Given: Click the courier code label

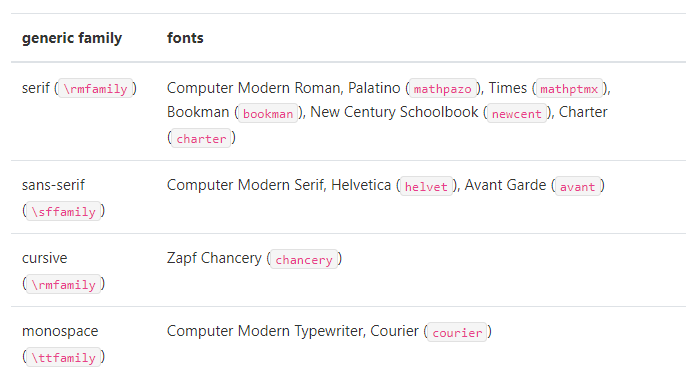Looking at the screenshot, I should pyautogui.click(x=457, y=332).
